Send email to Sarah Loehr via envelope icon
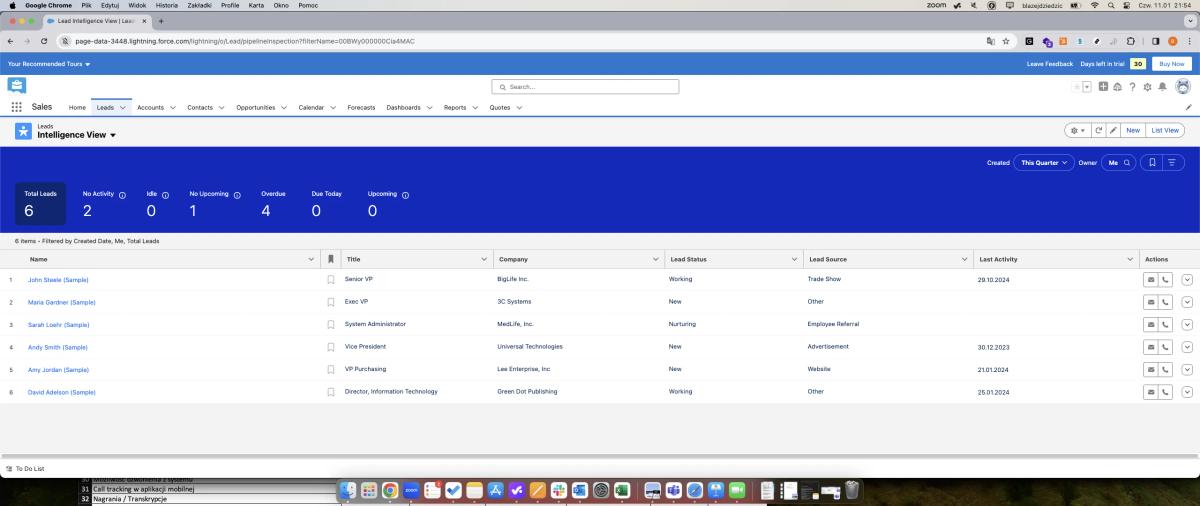 (1151, 324)
